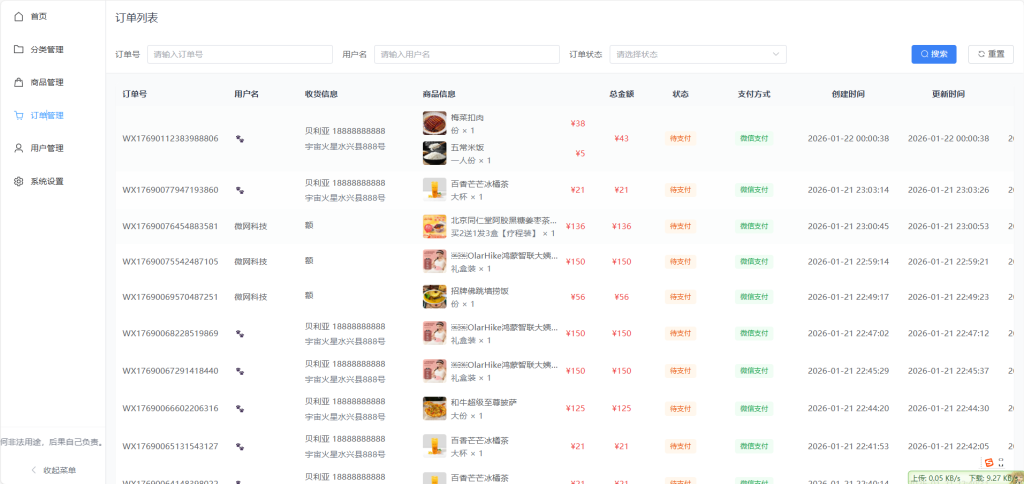Click the 和牛超级至尊披萨 product thumbnail
This screenshot has width=1024, height=484.
pos(434,408)
